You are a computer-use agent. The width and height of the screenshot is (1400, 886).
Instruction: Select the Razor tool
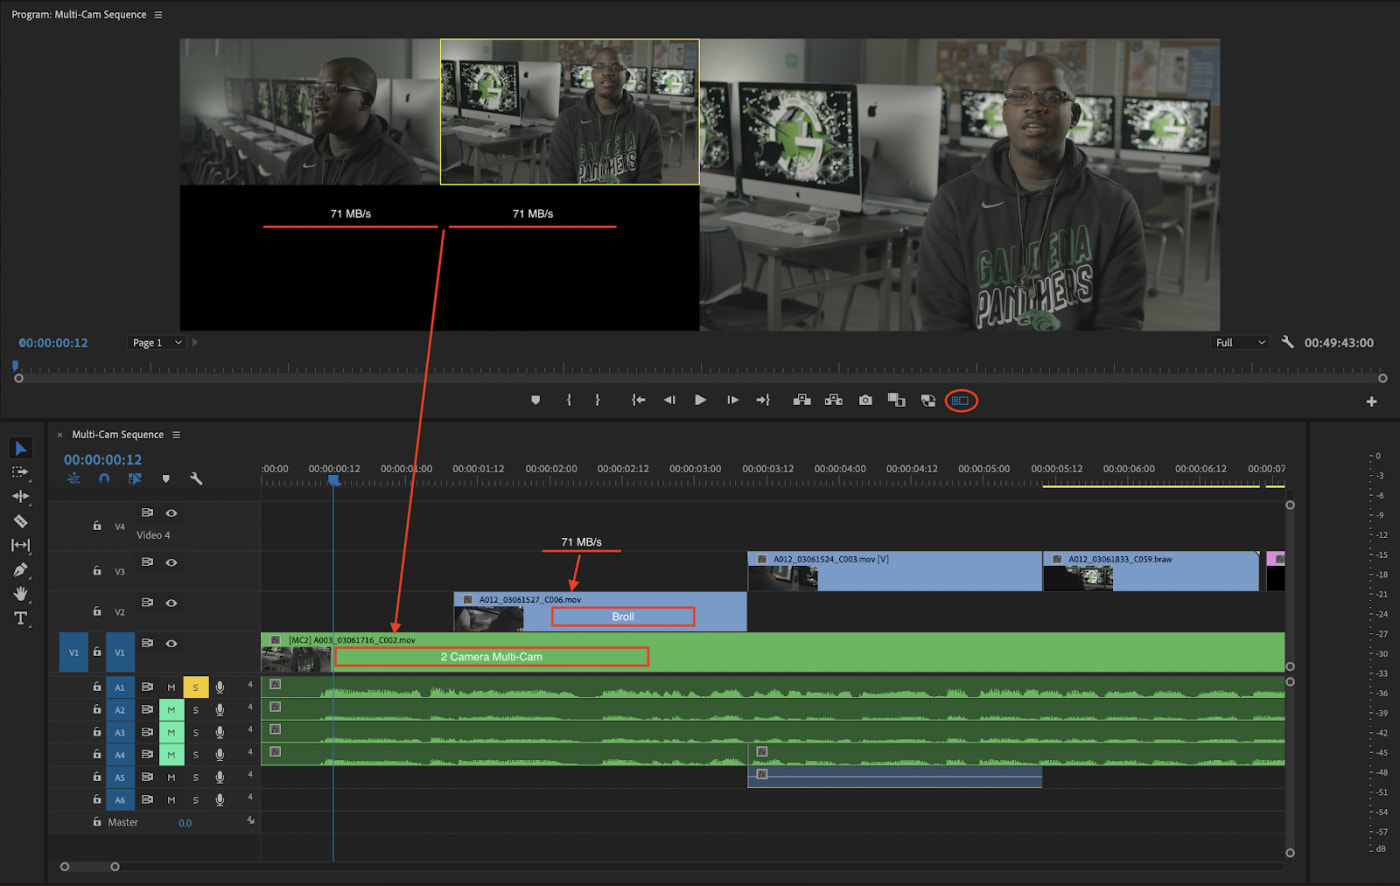[x=22, y=520]
